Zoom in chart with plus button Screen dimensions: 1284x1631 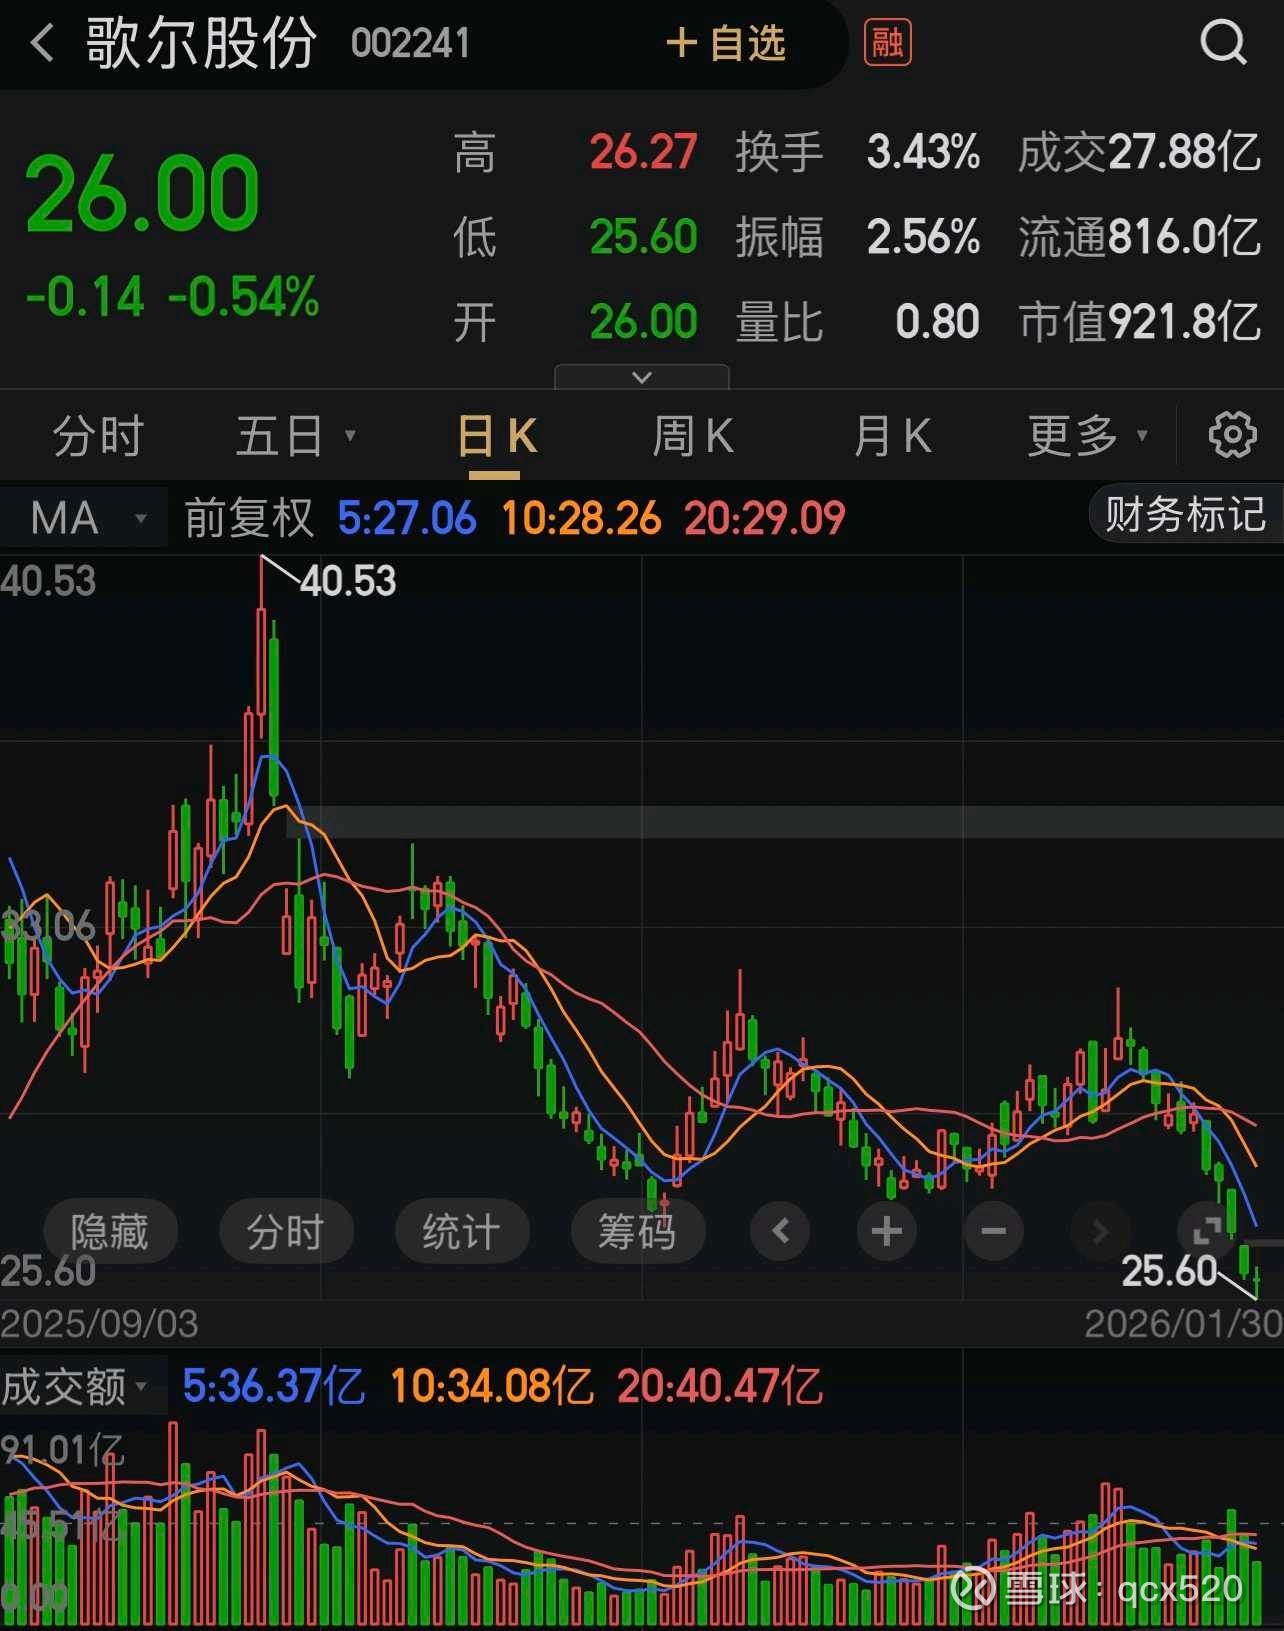coord(887,1231)
